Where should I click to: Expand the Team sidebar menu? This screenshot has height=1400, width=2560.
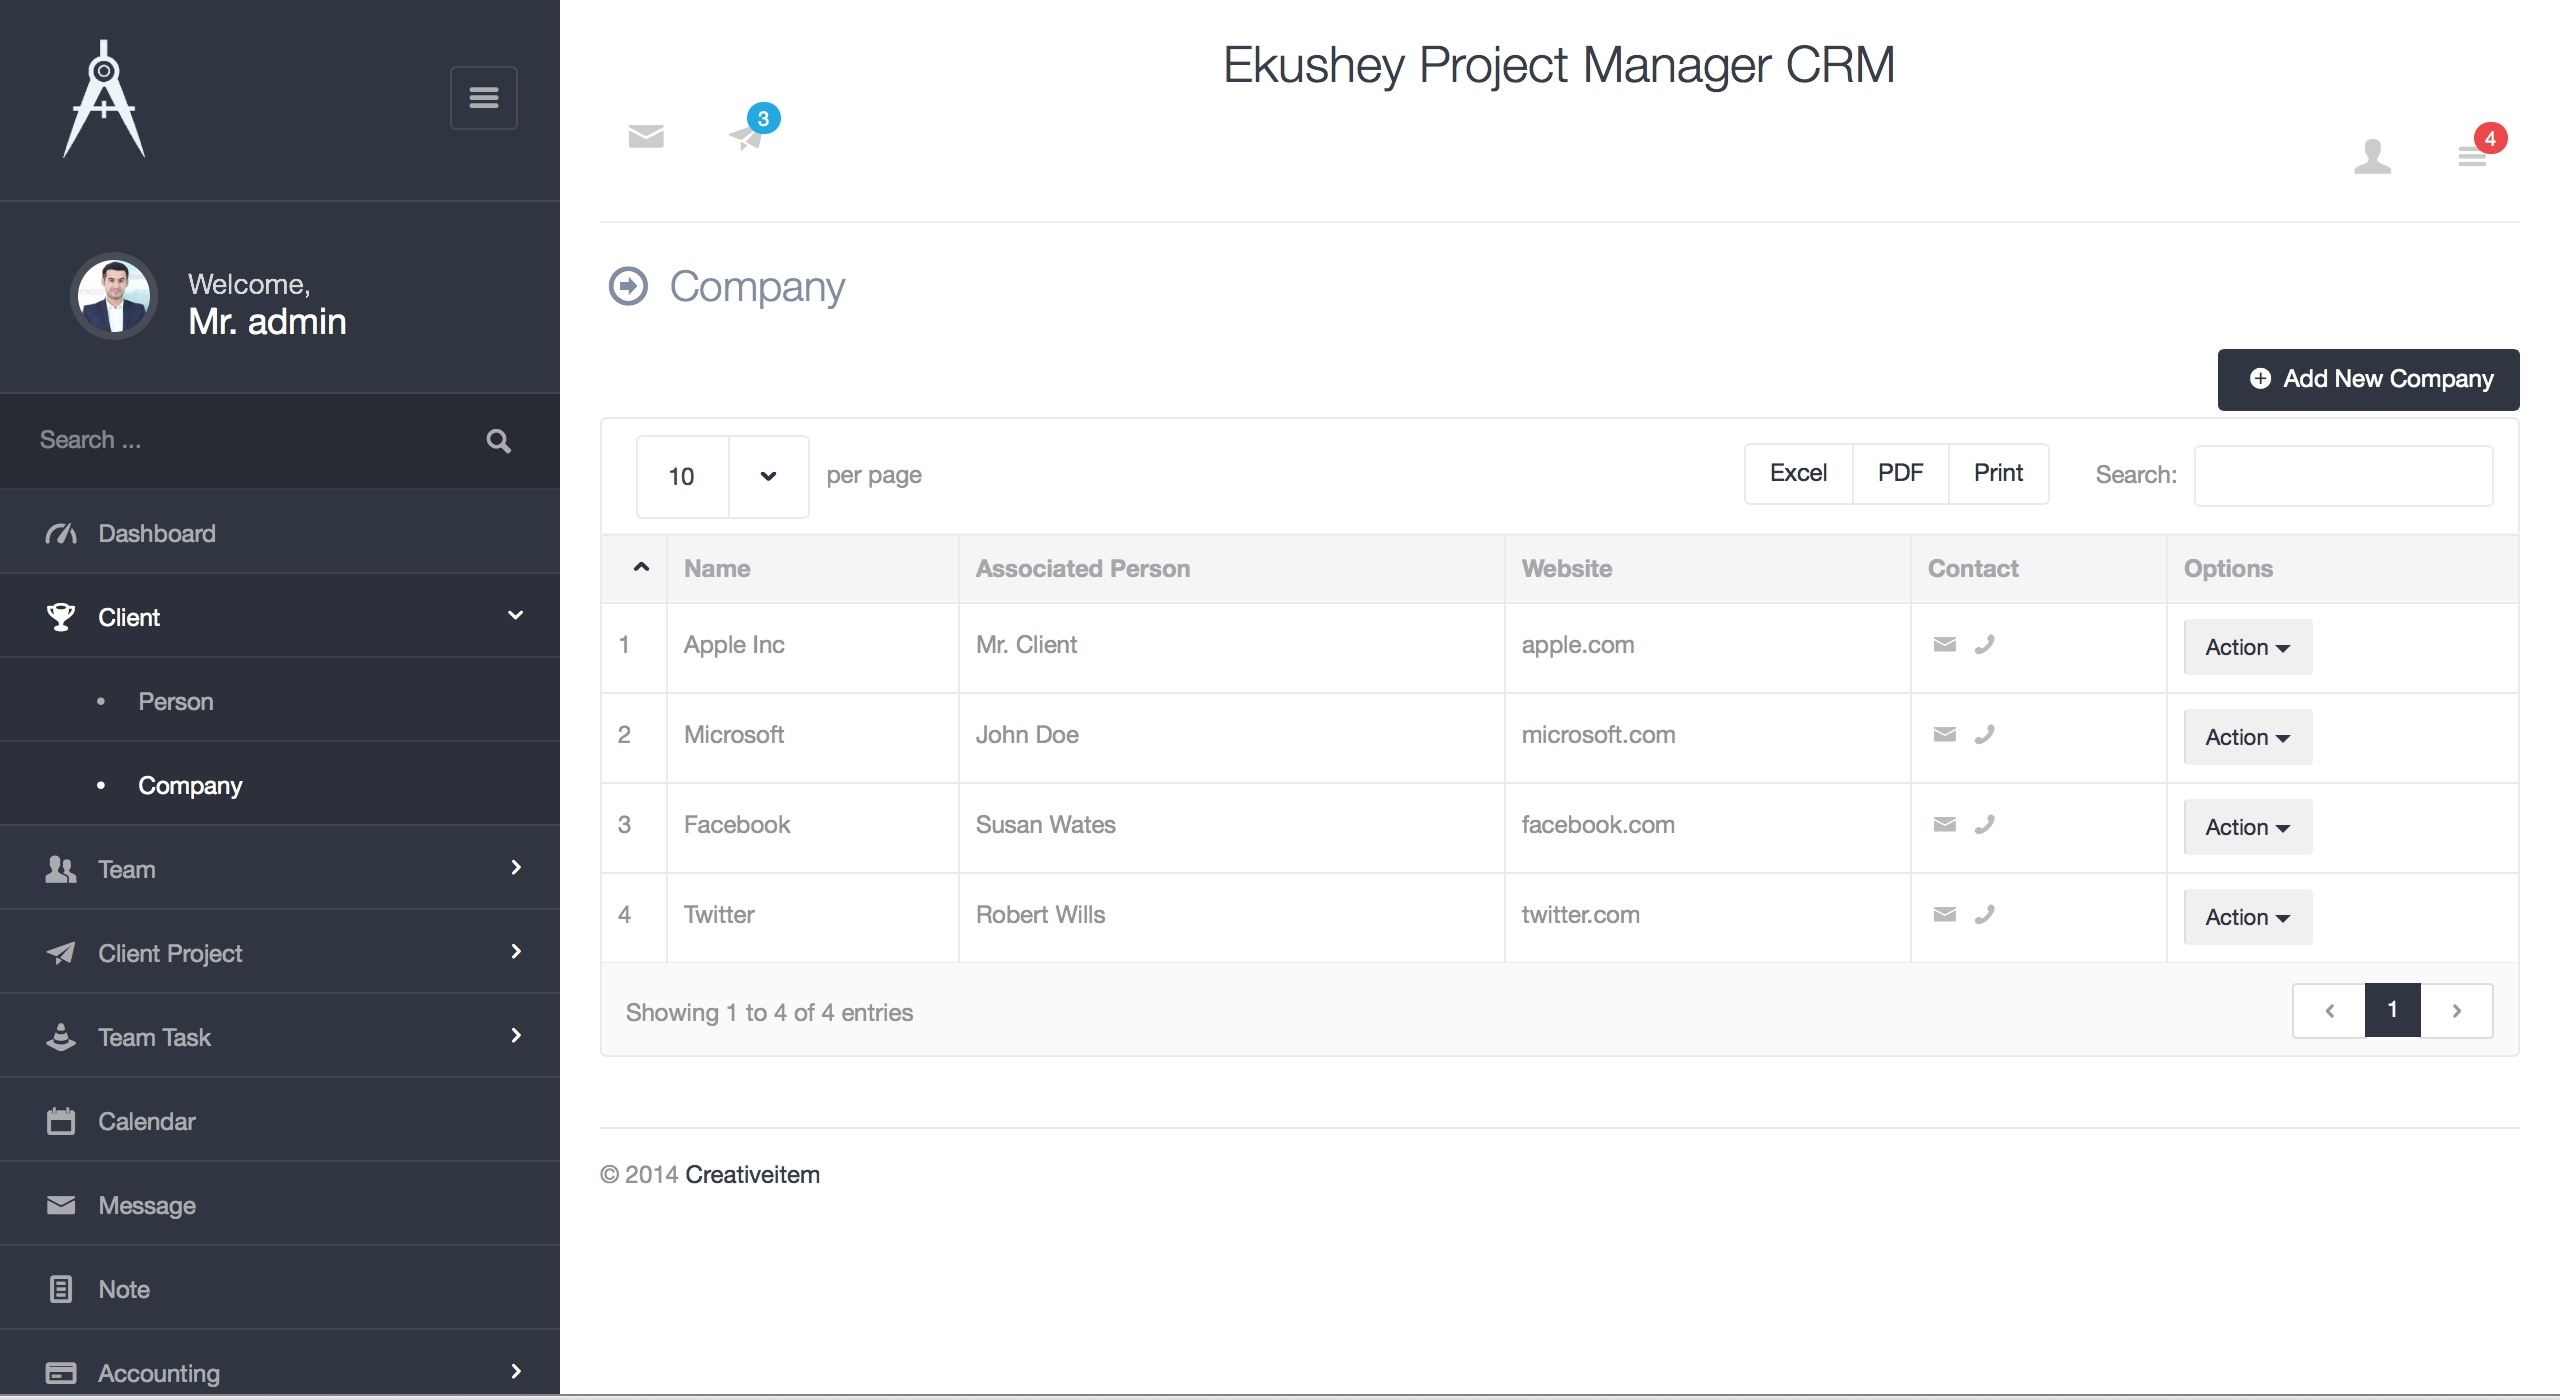[126, 869]
